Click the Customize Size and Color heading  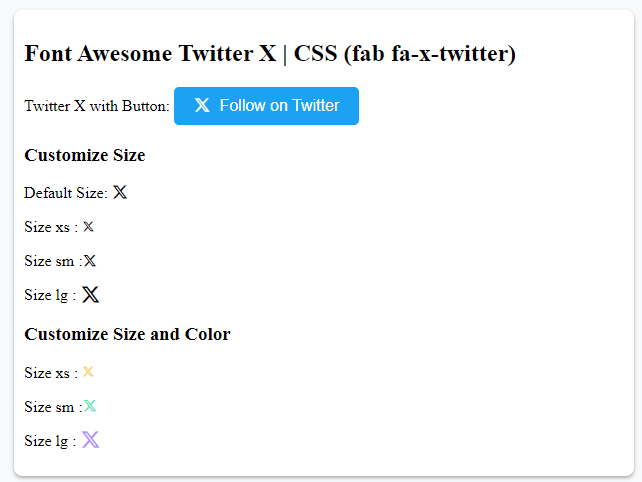(127, 334)
